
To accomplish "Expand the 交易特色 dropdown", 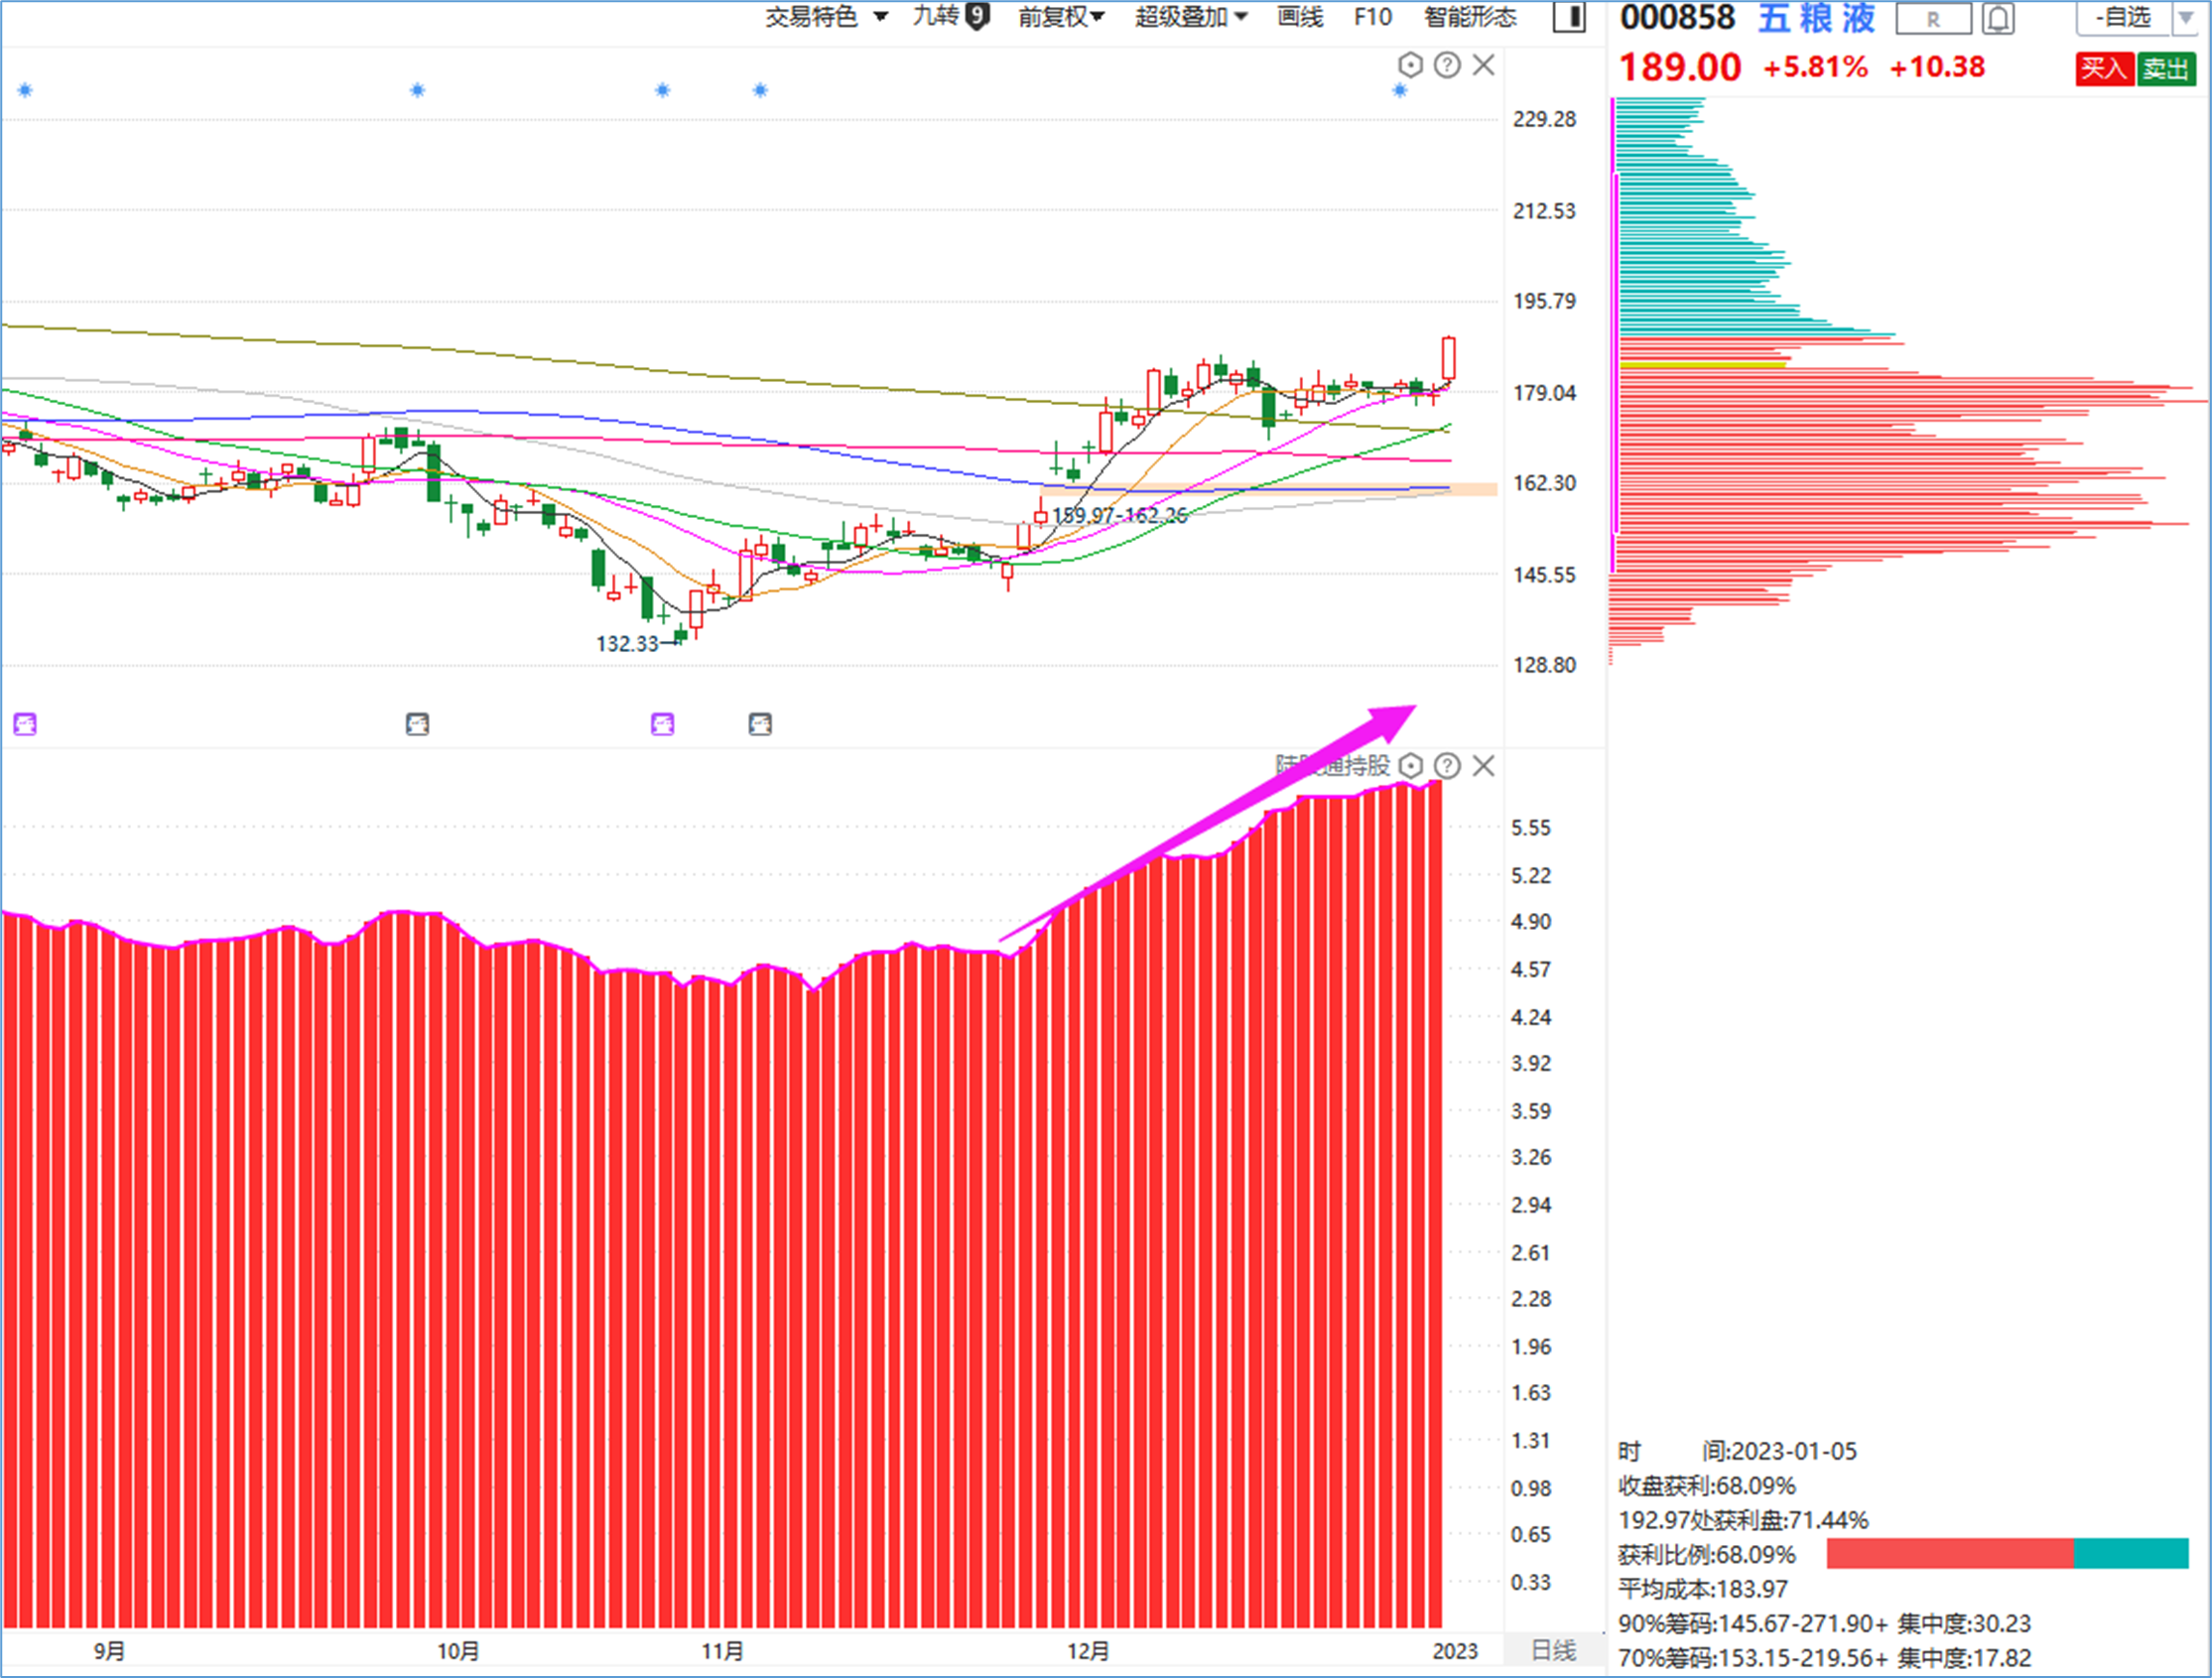I will 826,17.
